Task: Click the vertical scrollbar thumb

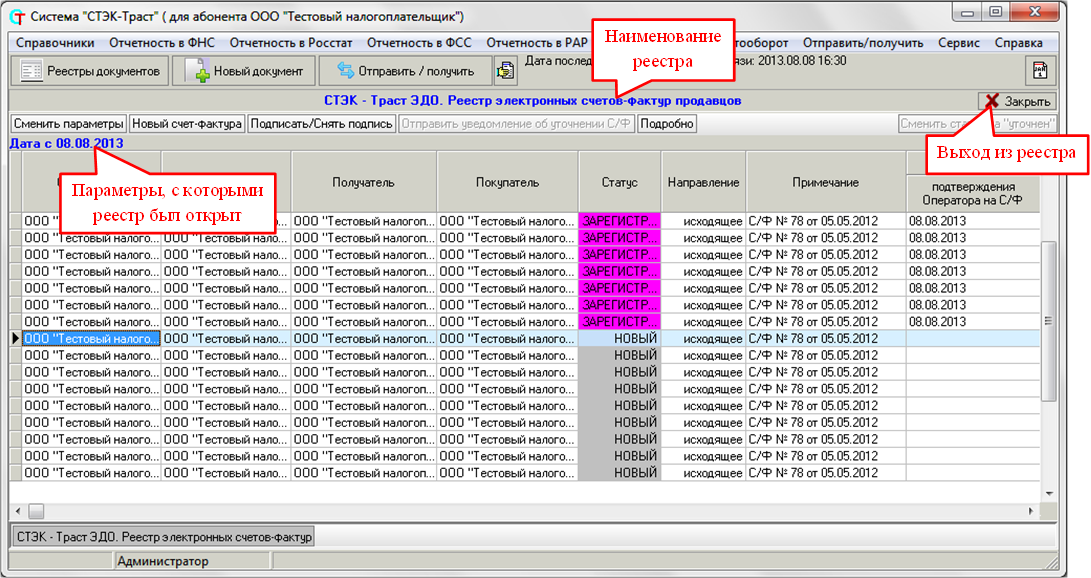Action: tap(1049, 321)
